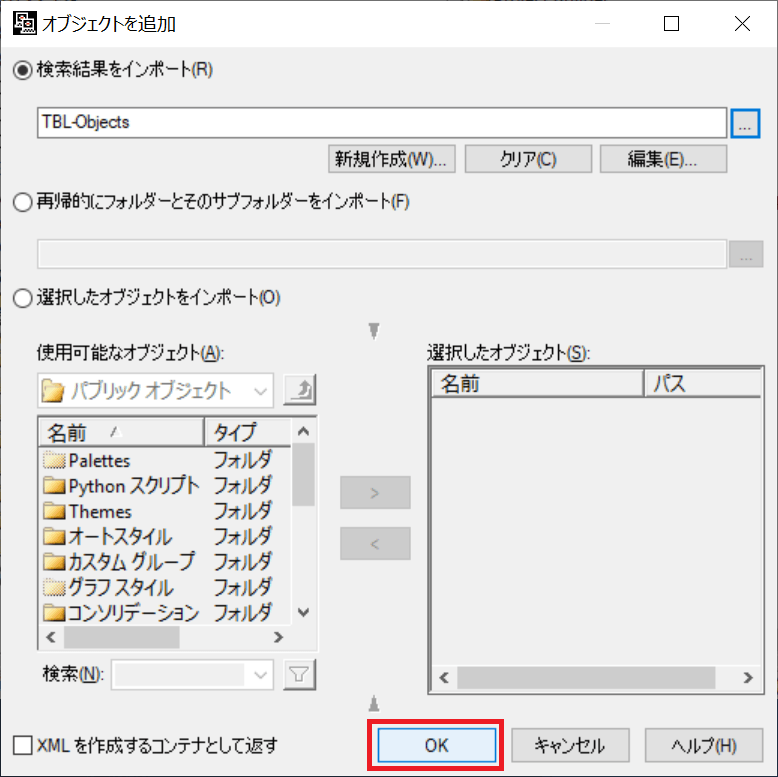The image size is (778, 777).
Task: Confirm with the OK button
Action: 436,745
